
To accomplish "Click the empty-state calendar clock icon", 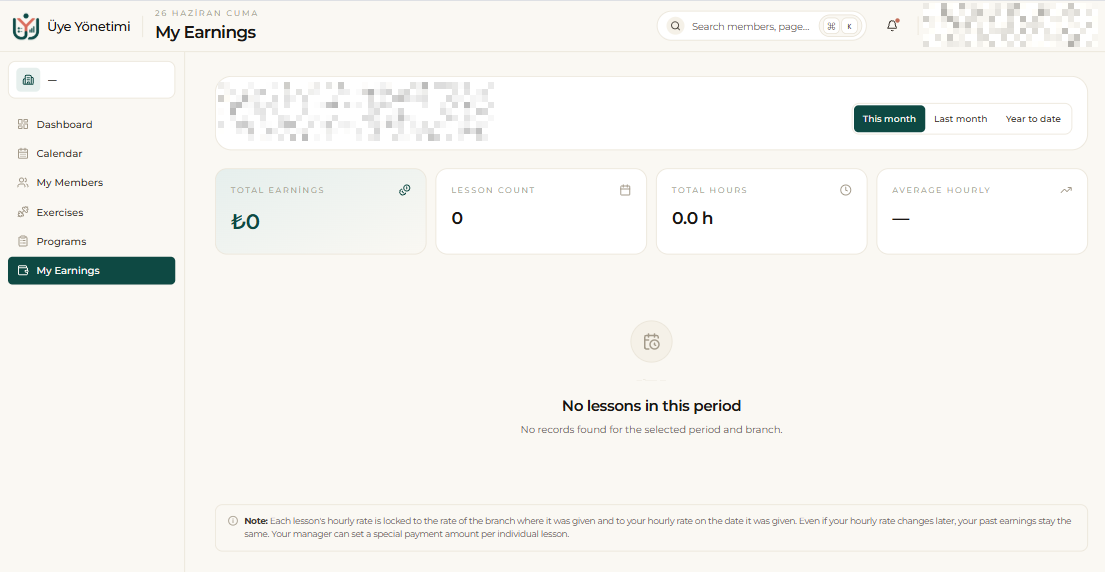I will (651, 342).
